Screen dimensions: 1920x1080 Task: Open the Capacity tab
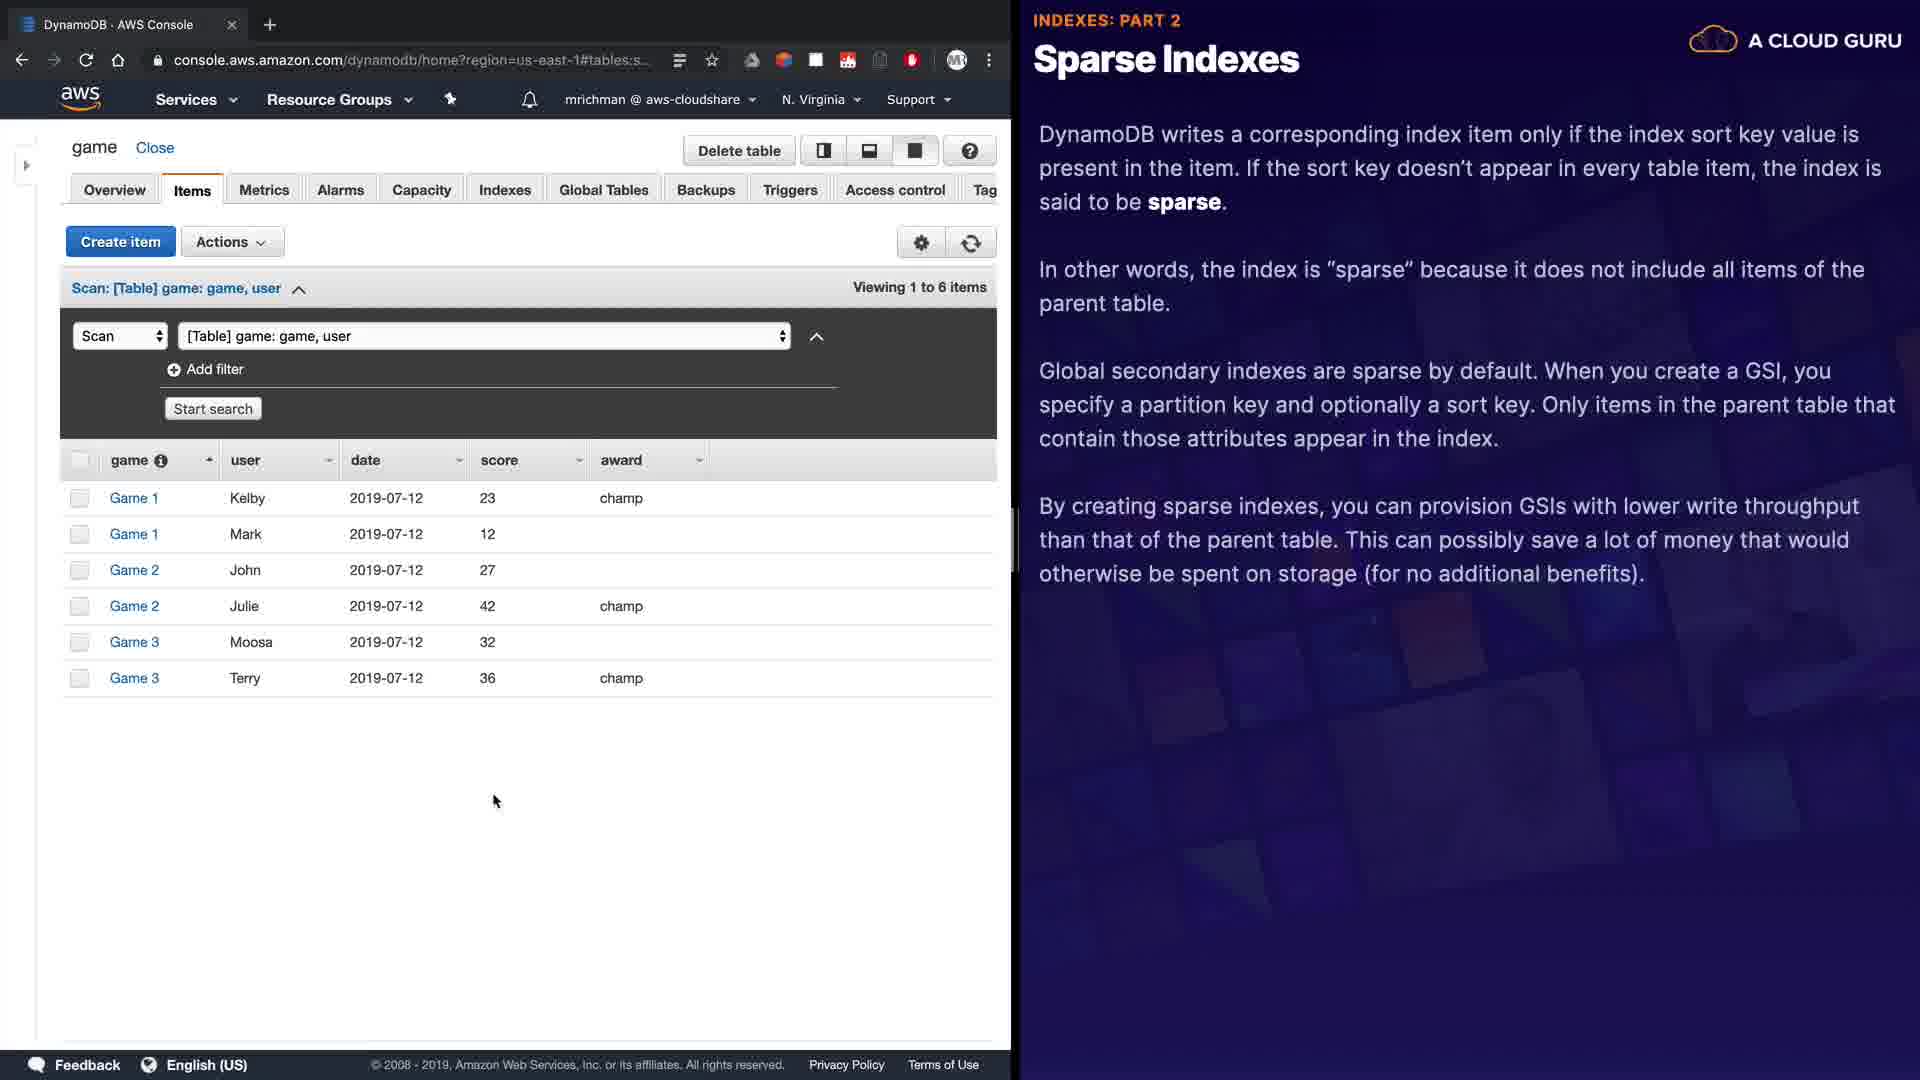[421, 190]
